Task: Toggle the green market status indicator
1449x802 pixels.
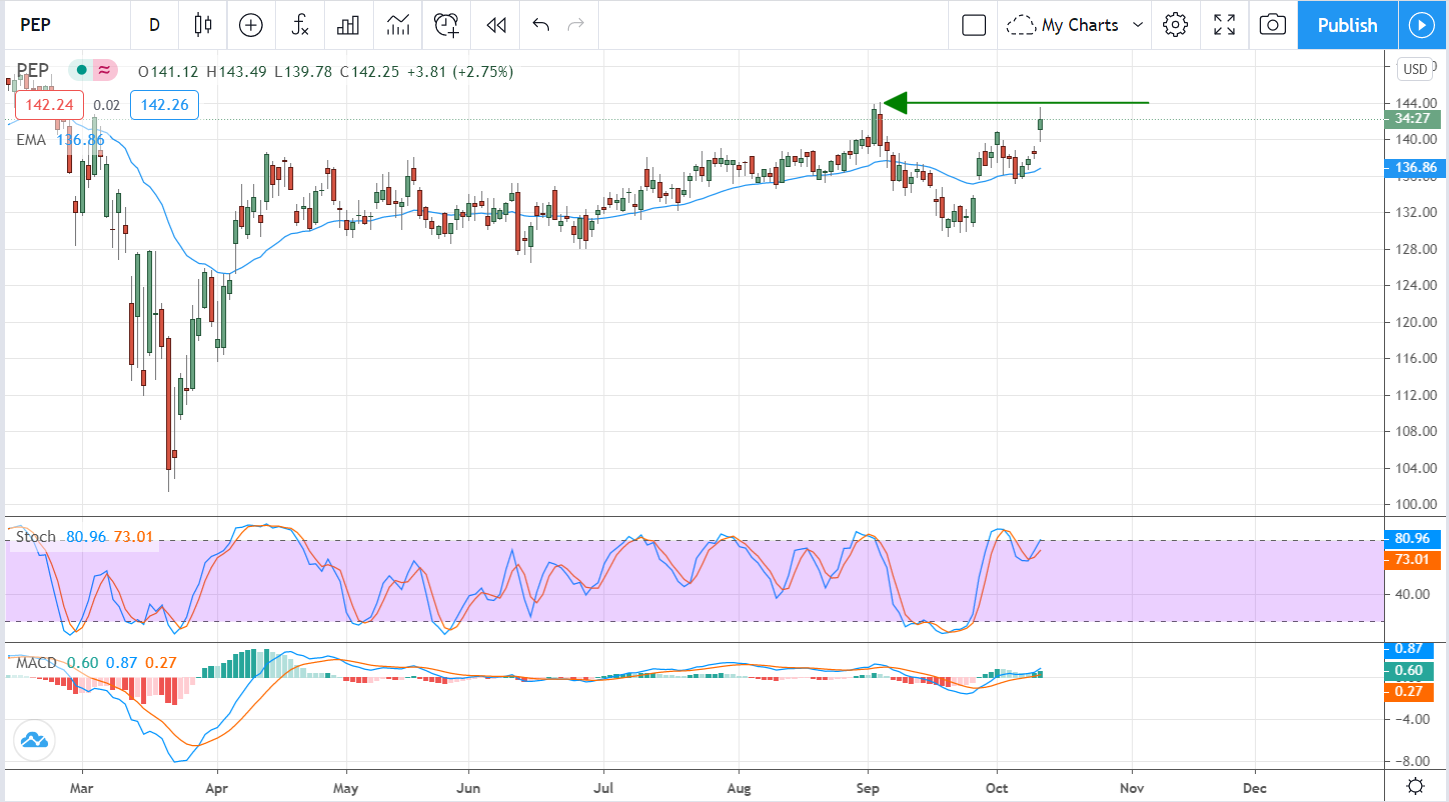Action: coord(81,70)
